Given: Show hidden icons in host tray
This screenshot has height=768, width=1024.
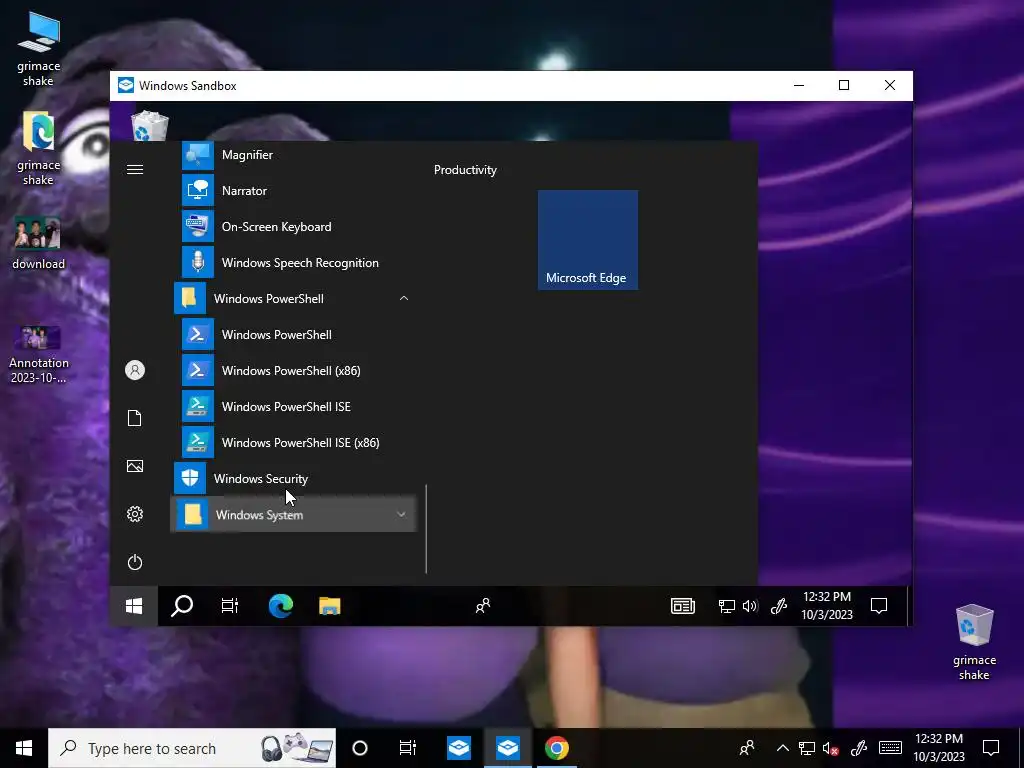Looking at the screenshot, I should coord(782,748).
